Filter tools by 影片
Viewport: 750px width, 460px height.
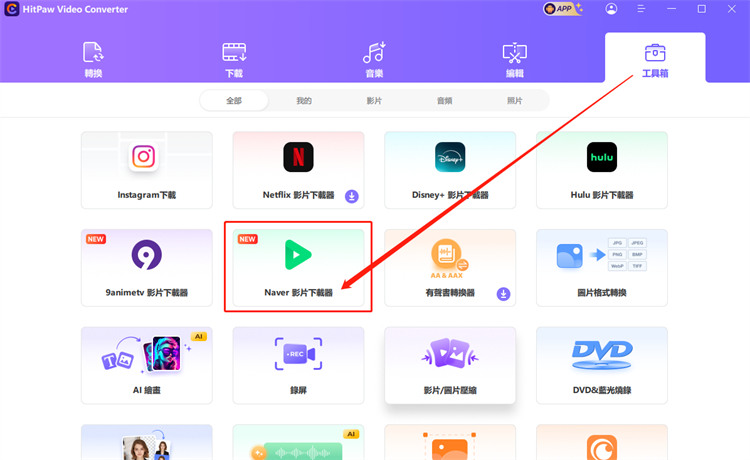tap(374, 100)
